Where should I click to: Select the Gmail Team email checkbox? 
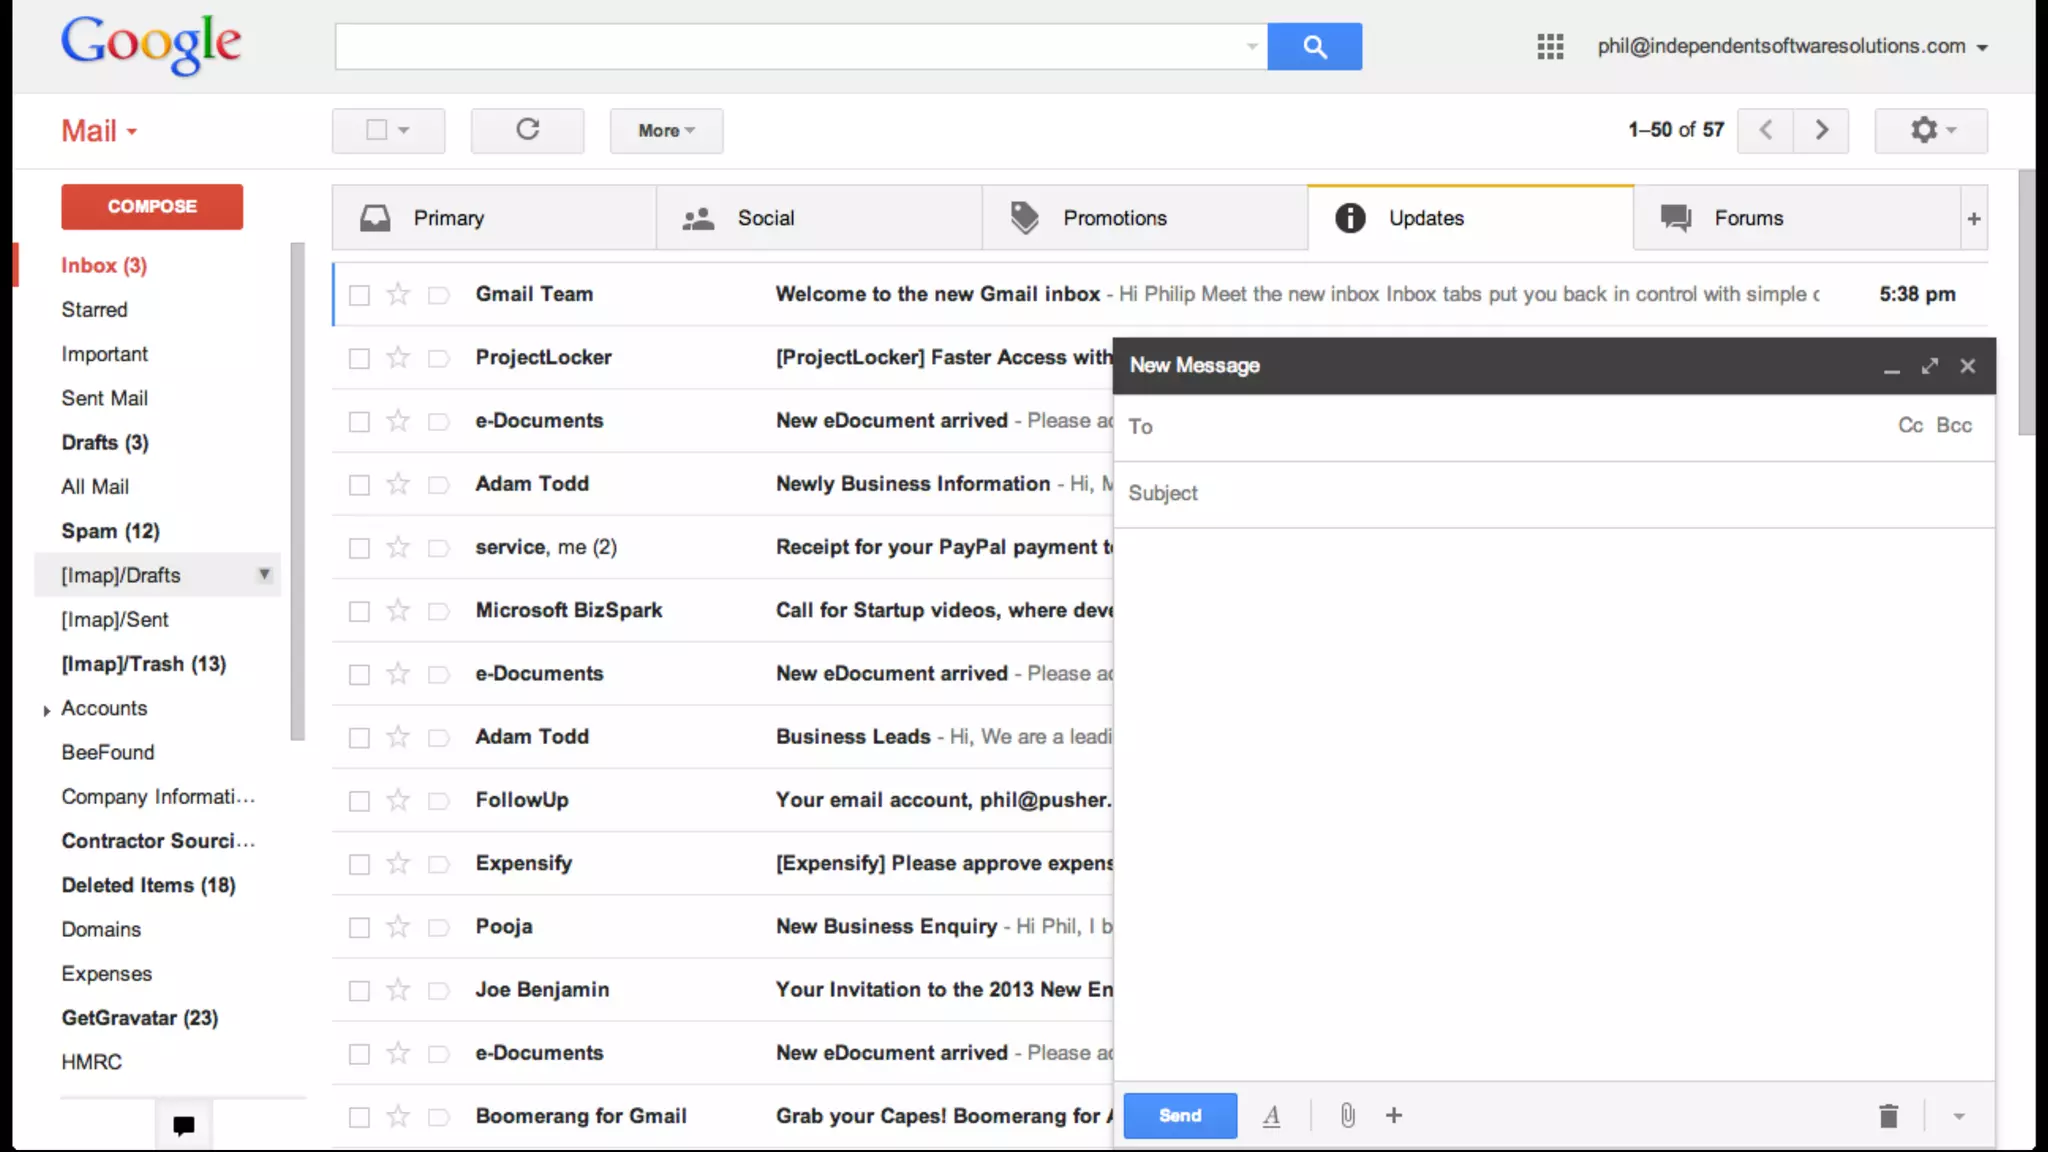(x=359, y=295)
